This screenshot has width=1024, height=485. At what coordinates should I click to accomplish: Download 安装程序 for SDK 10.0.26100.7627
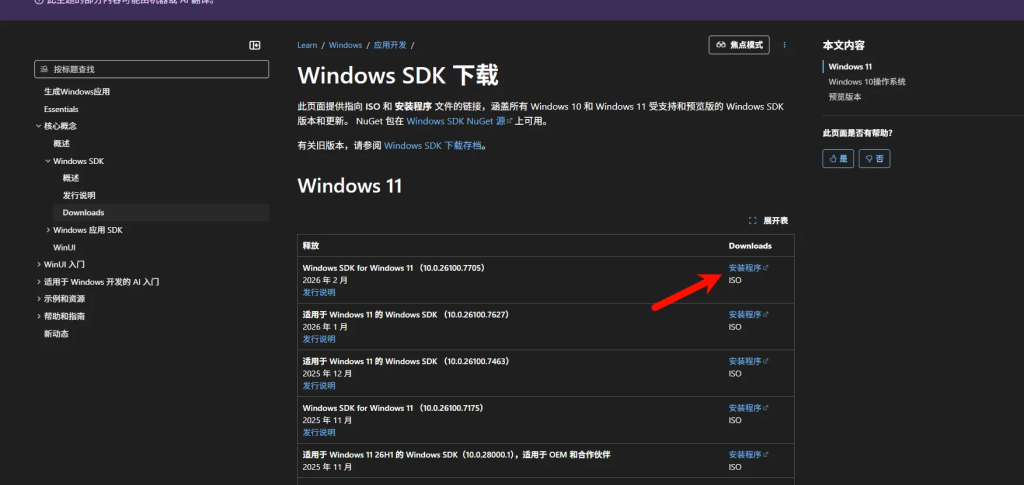click(x=748, y=314)
